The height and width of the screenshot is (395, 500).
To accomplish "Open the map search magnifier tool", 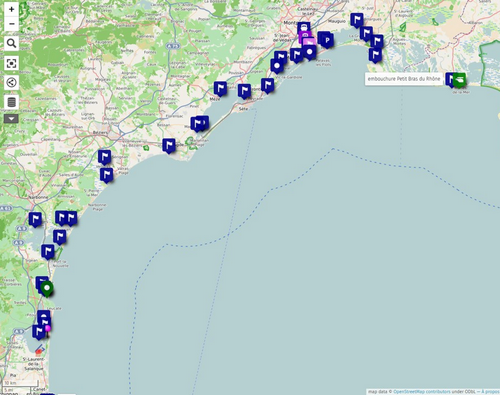I will pyautogui.click(x=11, y=43).
